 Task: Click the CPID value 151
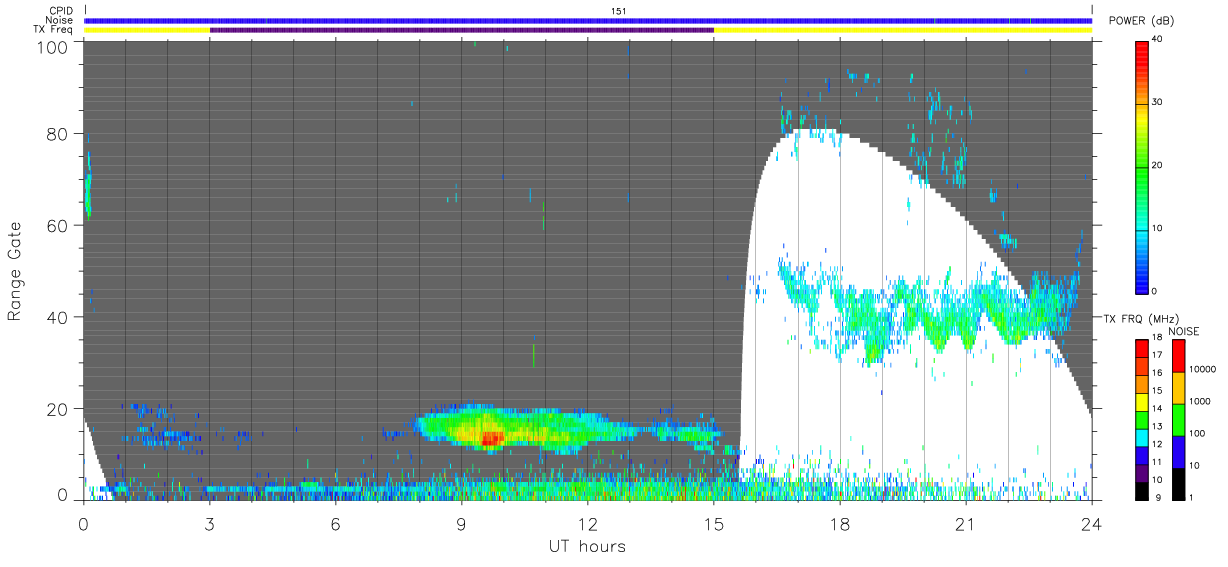click(619, 11)
